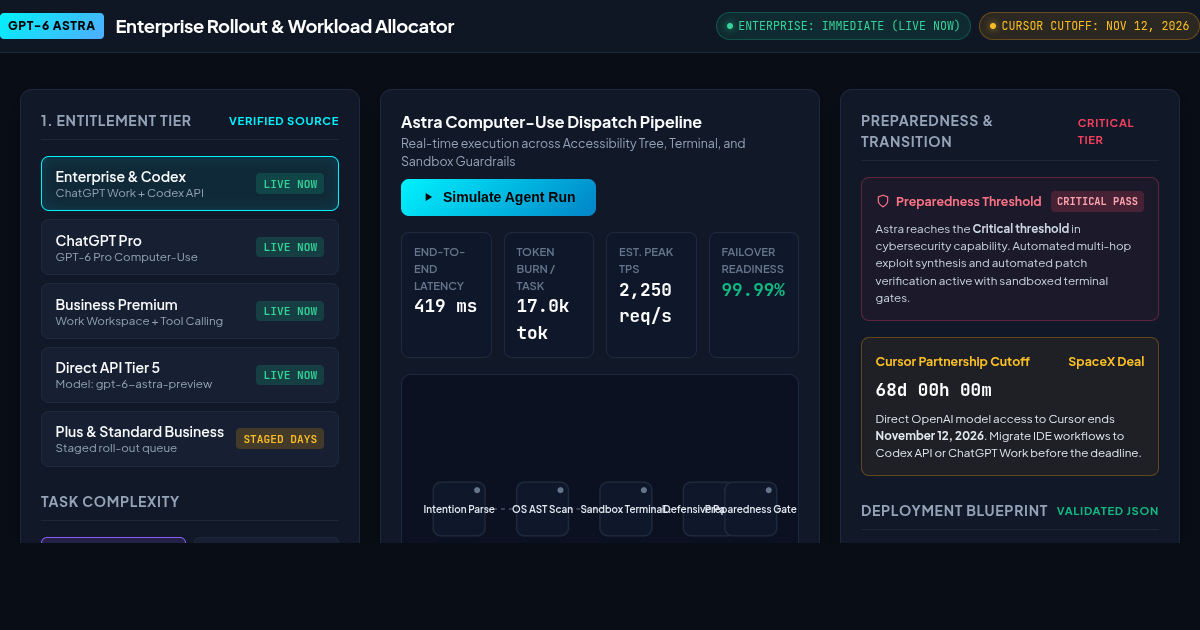
Task: Click the gpt-6-astra-preview model subtitle
Action: (x=134, y=384)
